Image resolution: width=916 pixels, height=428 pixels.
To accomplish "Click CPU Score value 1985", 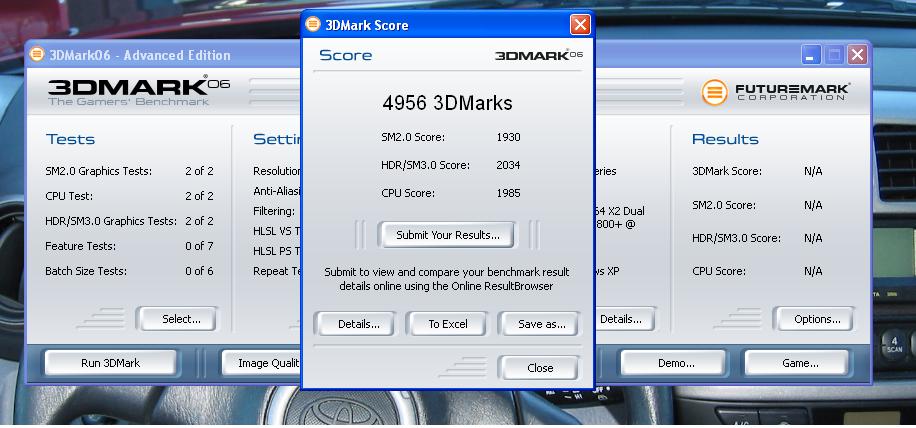I will (508, 193).
